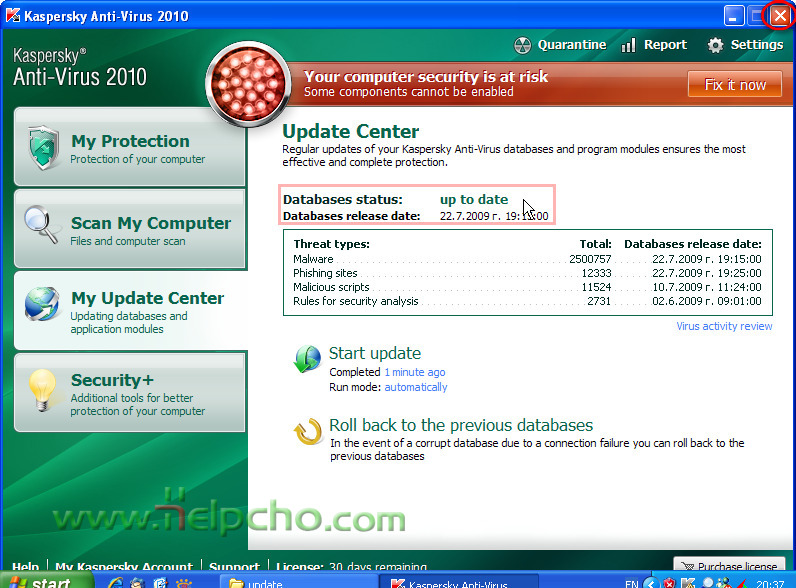
Task: Click the Malware total value 2500757
Action: click(590, 259)
